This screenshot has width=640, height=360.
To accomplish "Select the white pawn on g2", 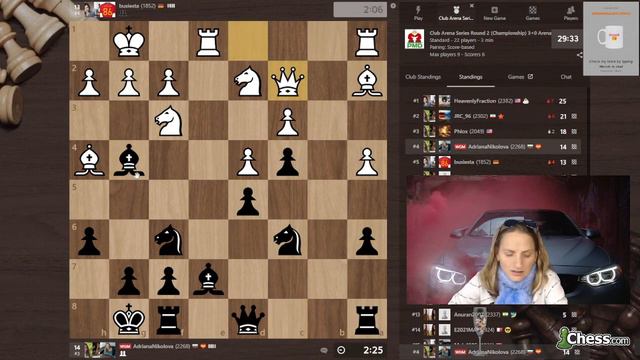I will (x=129, y=81).
